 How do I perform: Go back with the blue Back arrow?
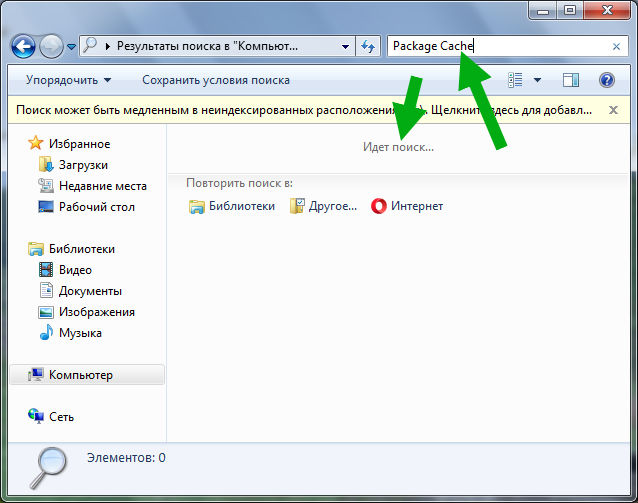tap(23, 46)
